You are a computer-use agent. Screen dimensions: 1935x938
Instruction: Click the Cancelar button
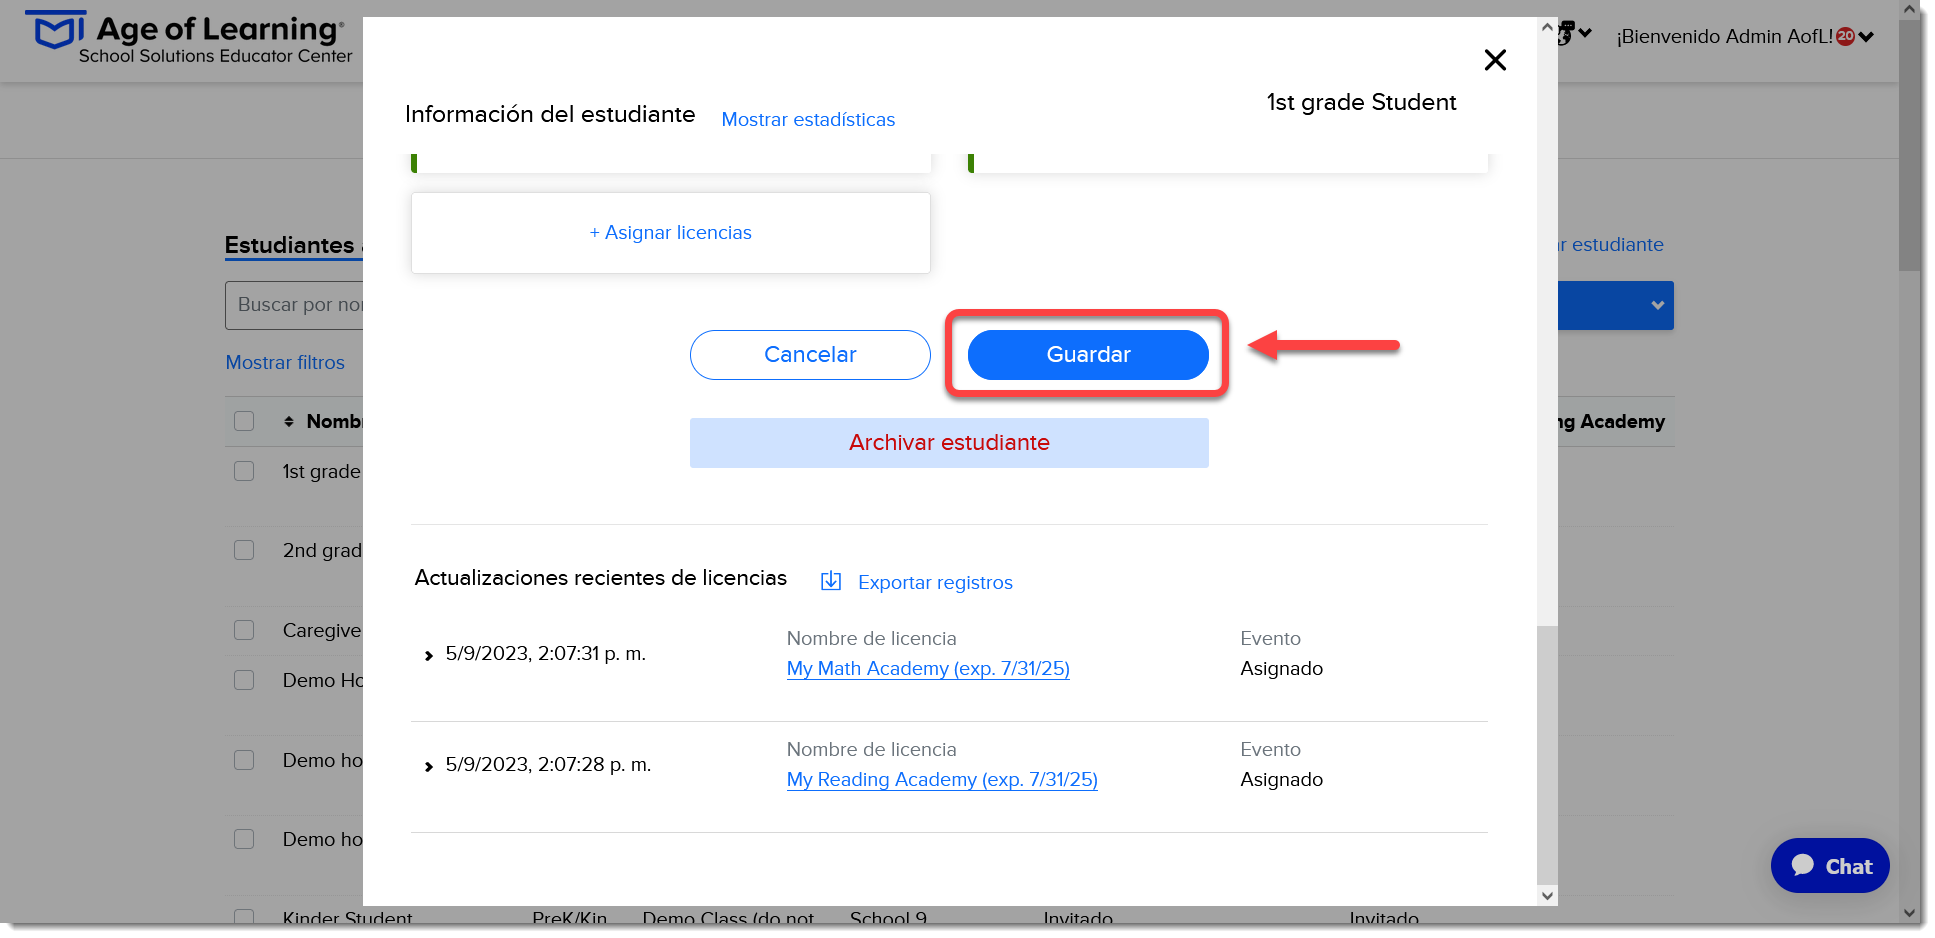click(810, 355)
